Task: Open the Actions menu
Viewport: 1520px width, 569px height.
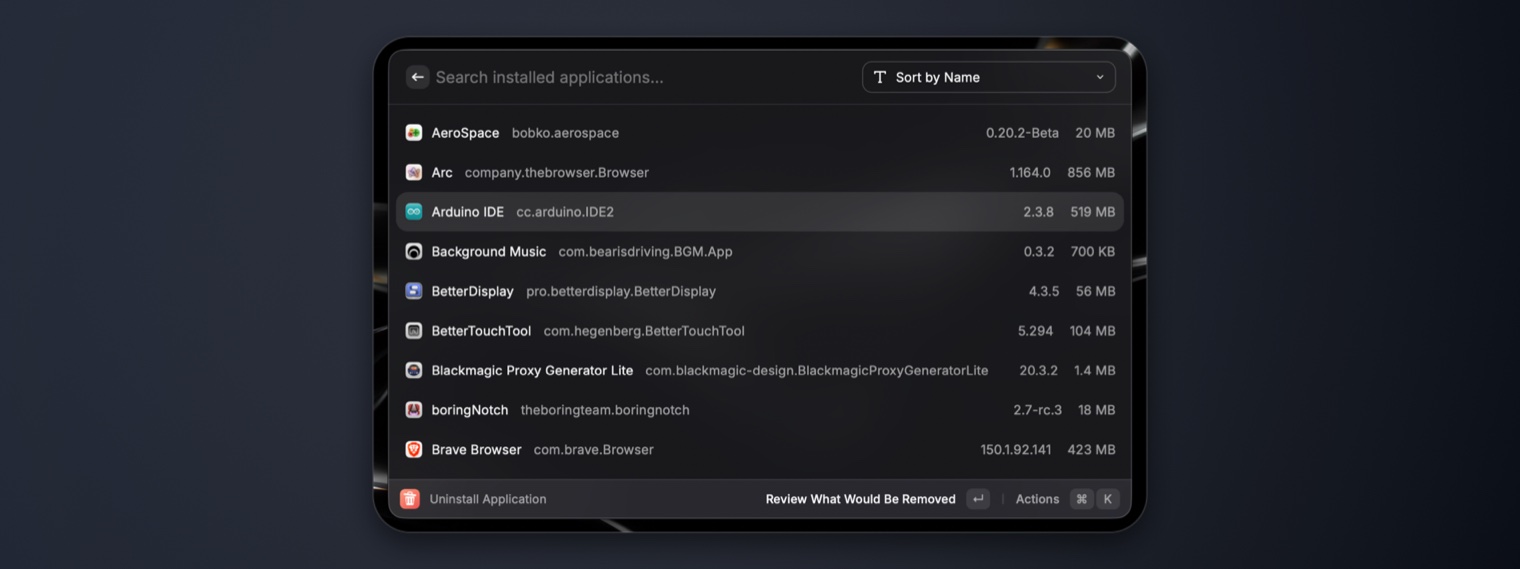Action: click(x=1037, y=499)
